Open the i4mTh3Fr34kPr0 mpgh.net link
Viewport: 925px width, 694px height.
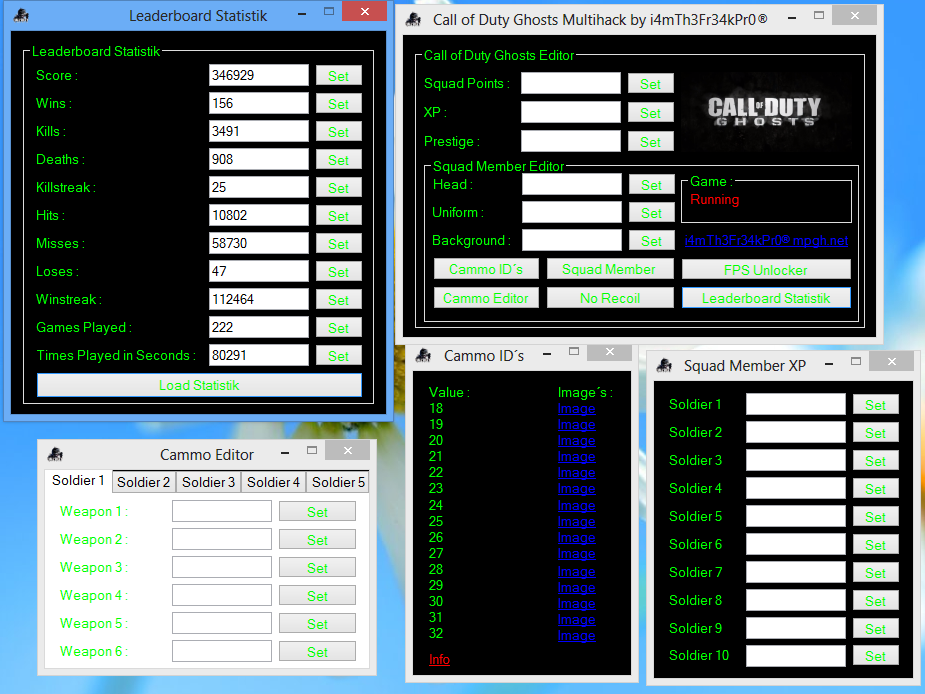(x=766, y=241)
